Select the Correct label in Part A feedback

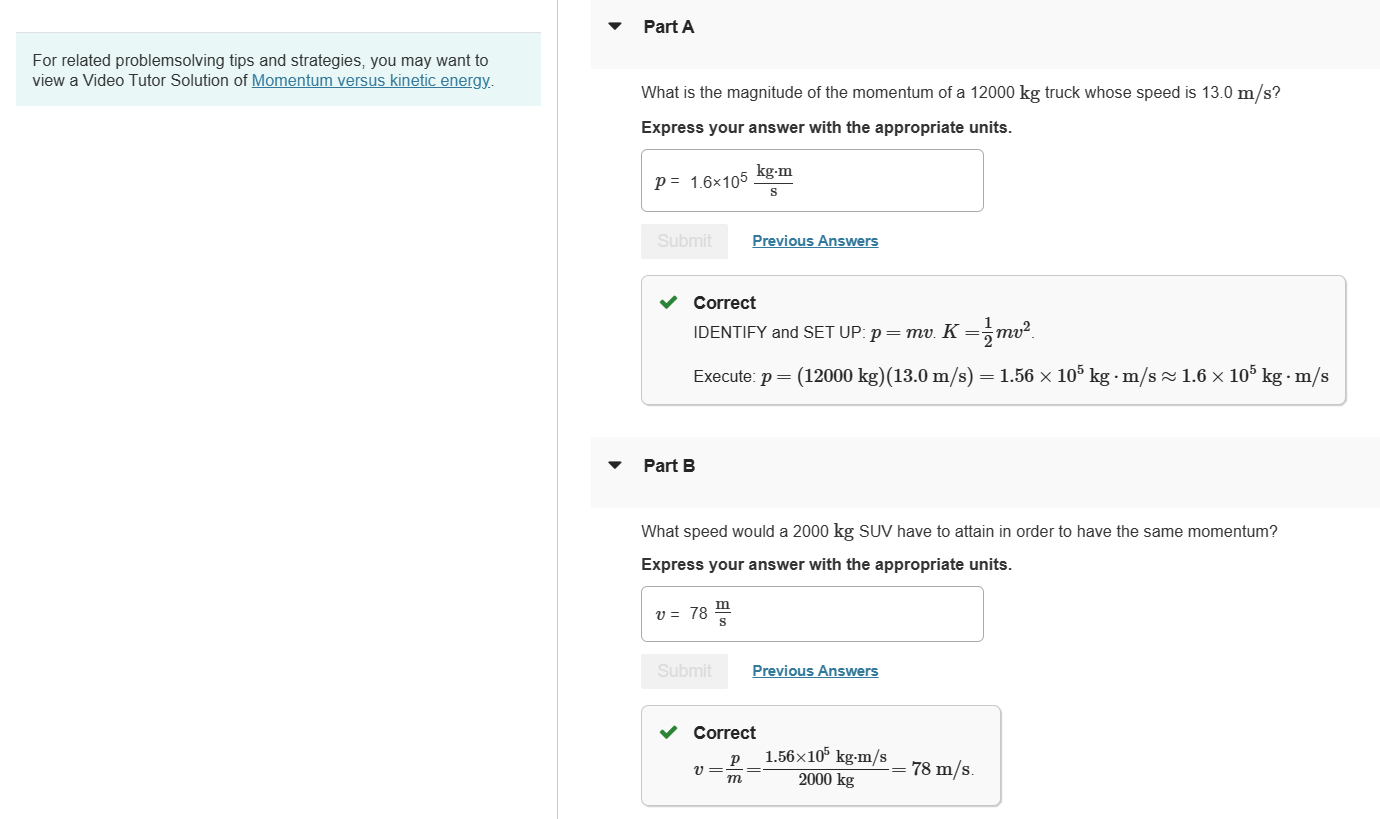pyautogui.click(x=724, y=303)
